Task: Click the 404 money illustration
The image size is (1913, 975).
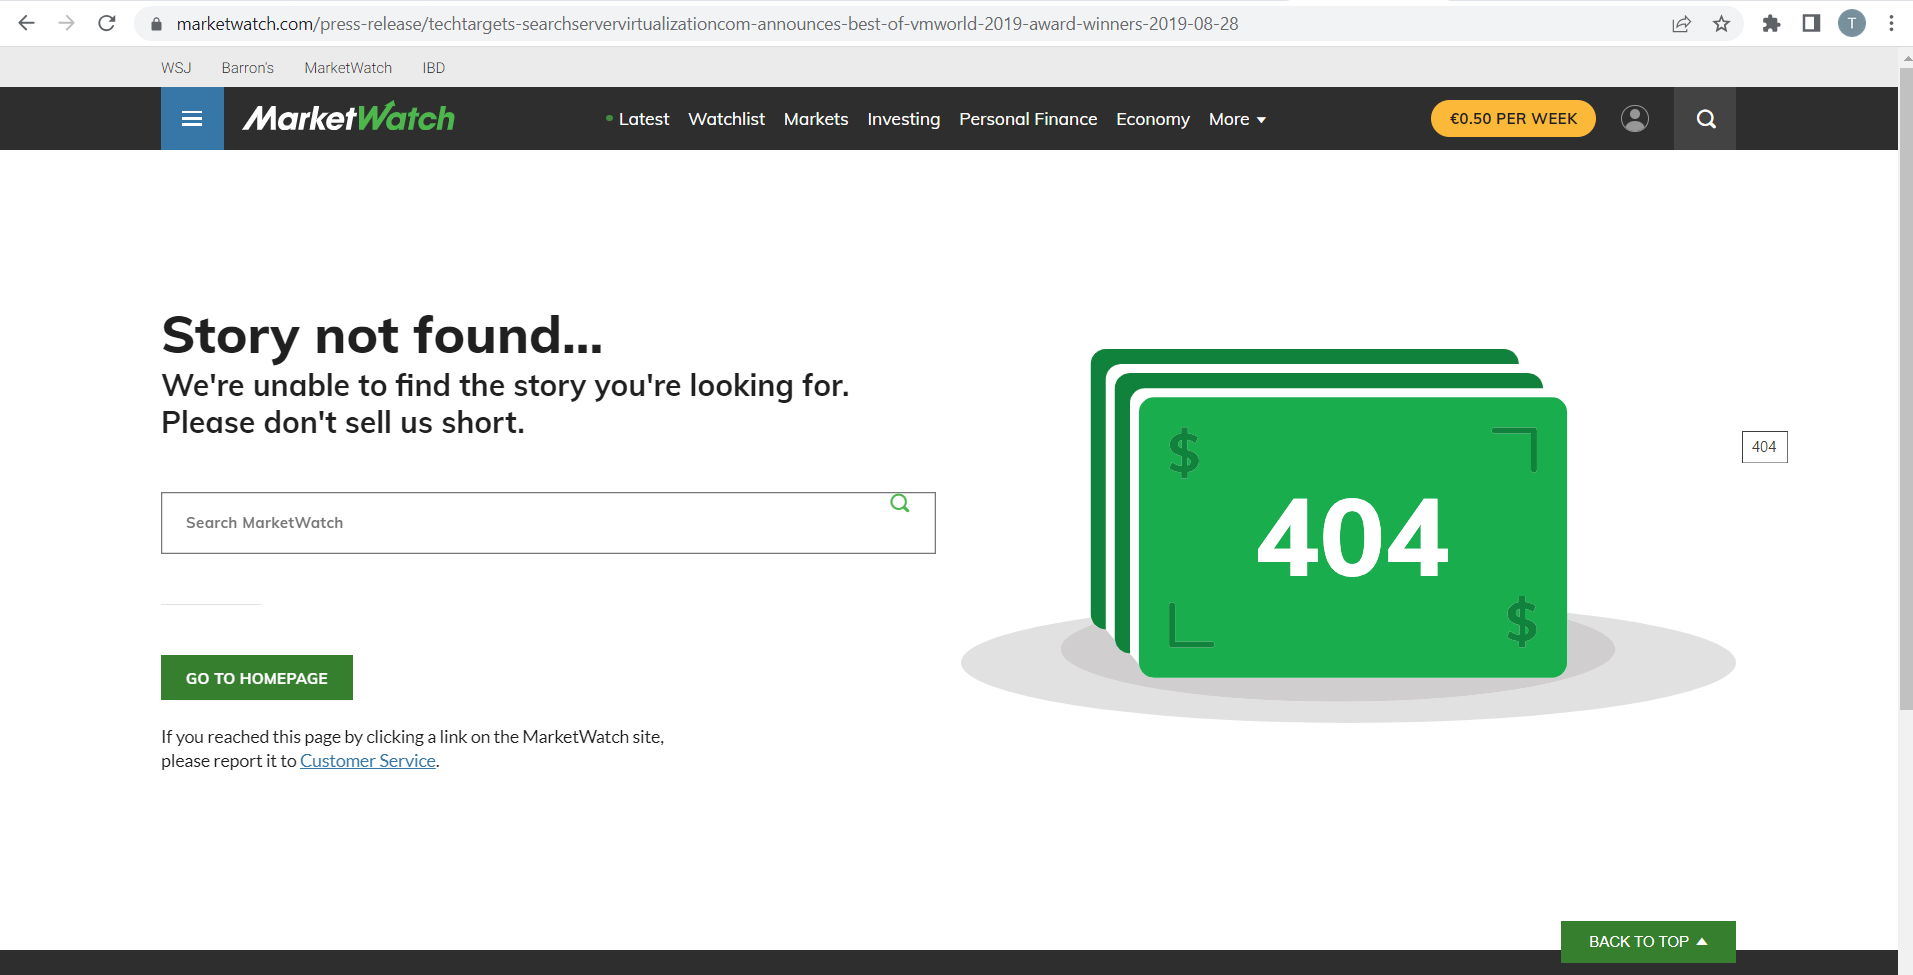Action: pyautogui.click(x=1348, y=535)
